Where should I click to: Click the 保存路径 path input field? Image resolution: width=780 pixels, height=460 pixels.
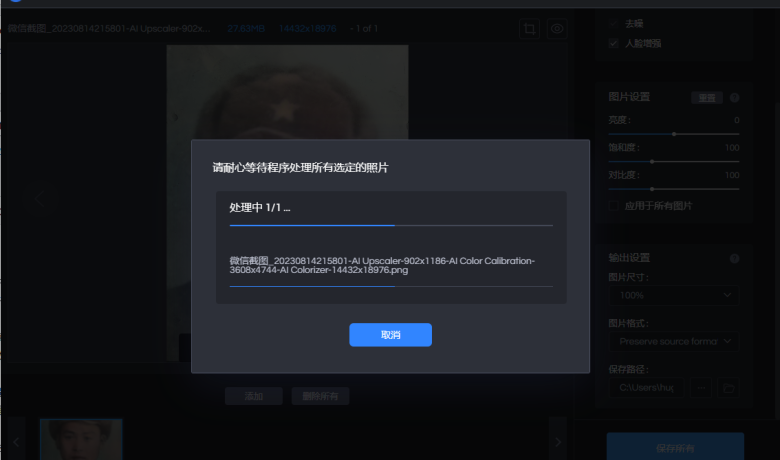point(646,387)
